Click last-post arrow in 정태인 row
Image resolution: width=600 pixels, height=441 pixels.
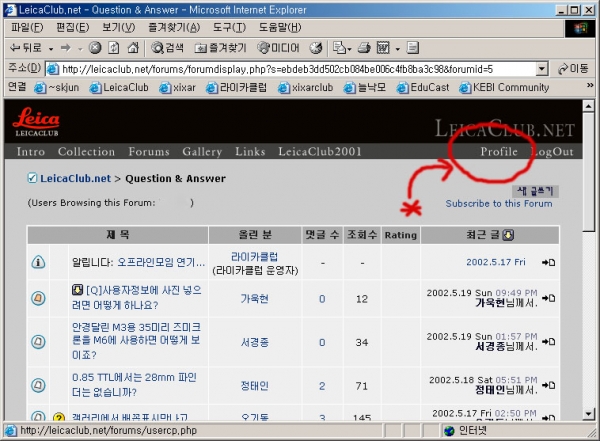point(548,385)
